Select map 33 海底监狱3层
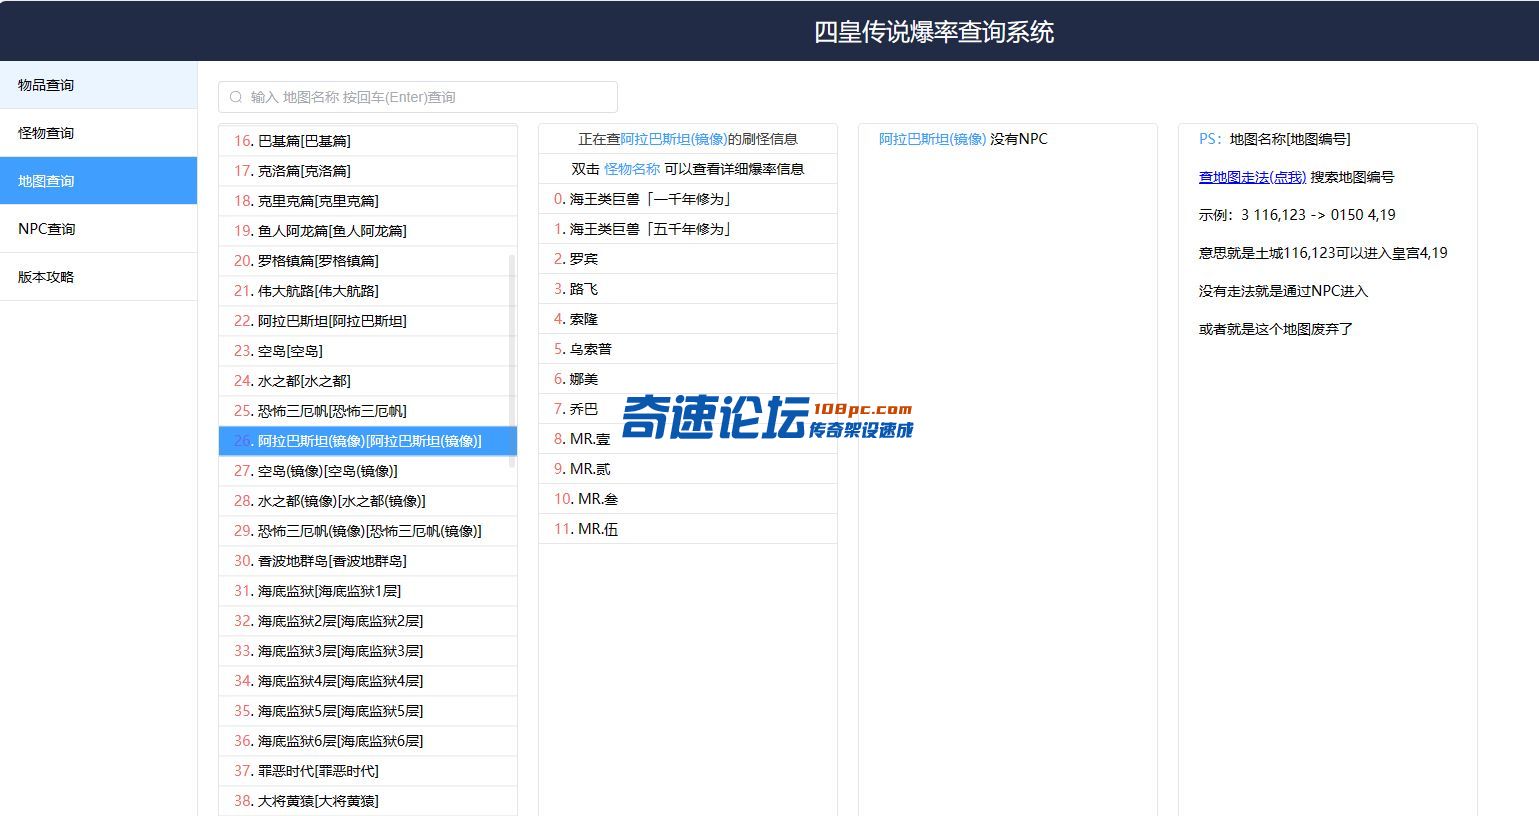The image size is (1539, 816). [368, 651]
